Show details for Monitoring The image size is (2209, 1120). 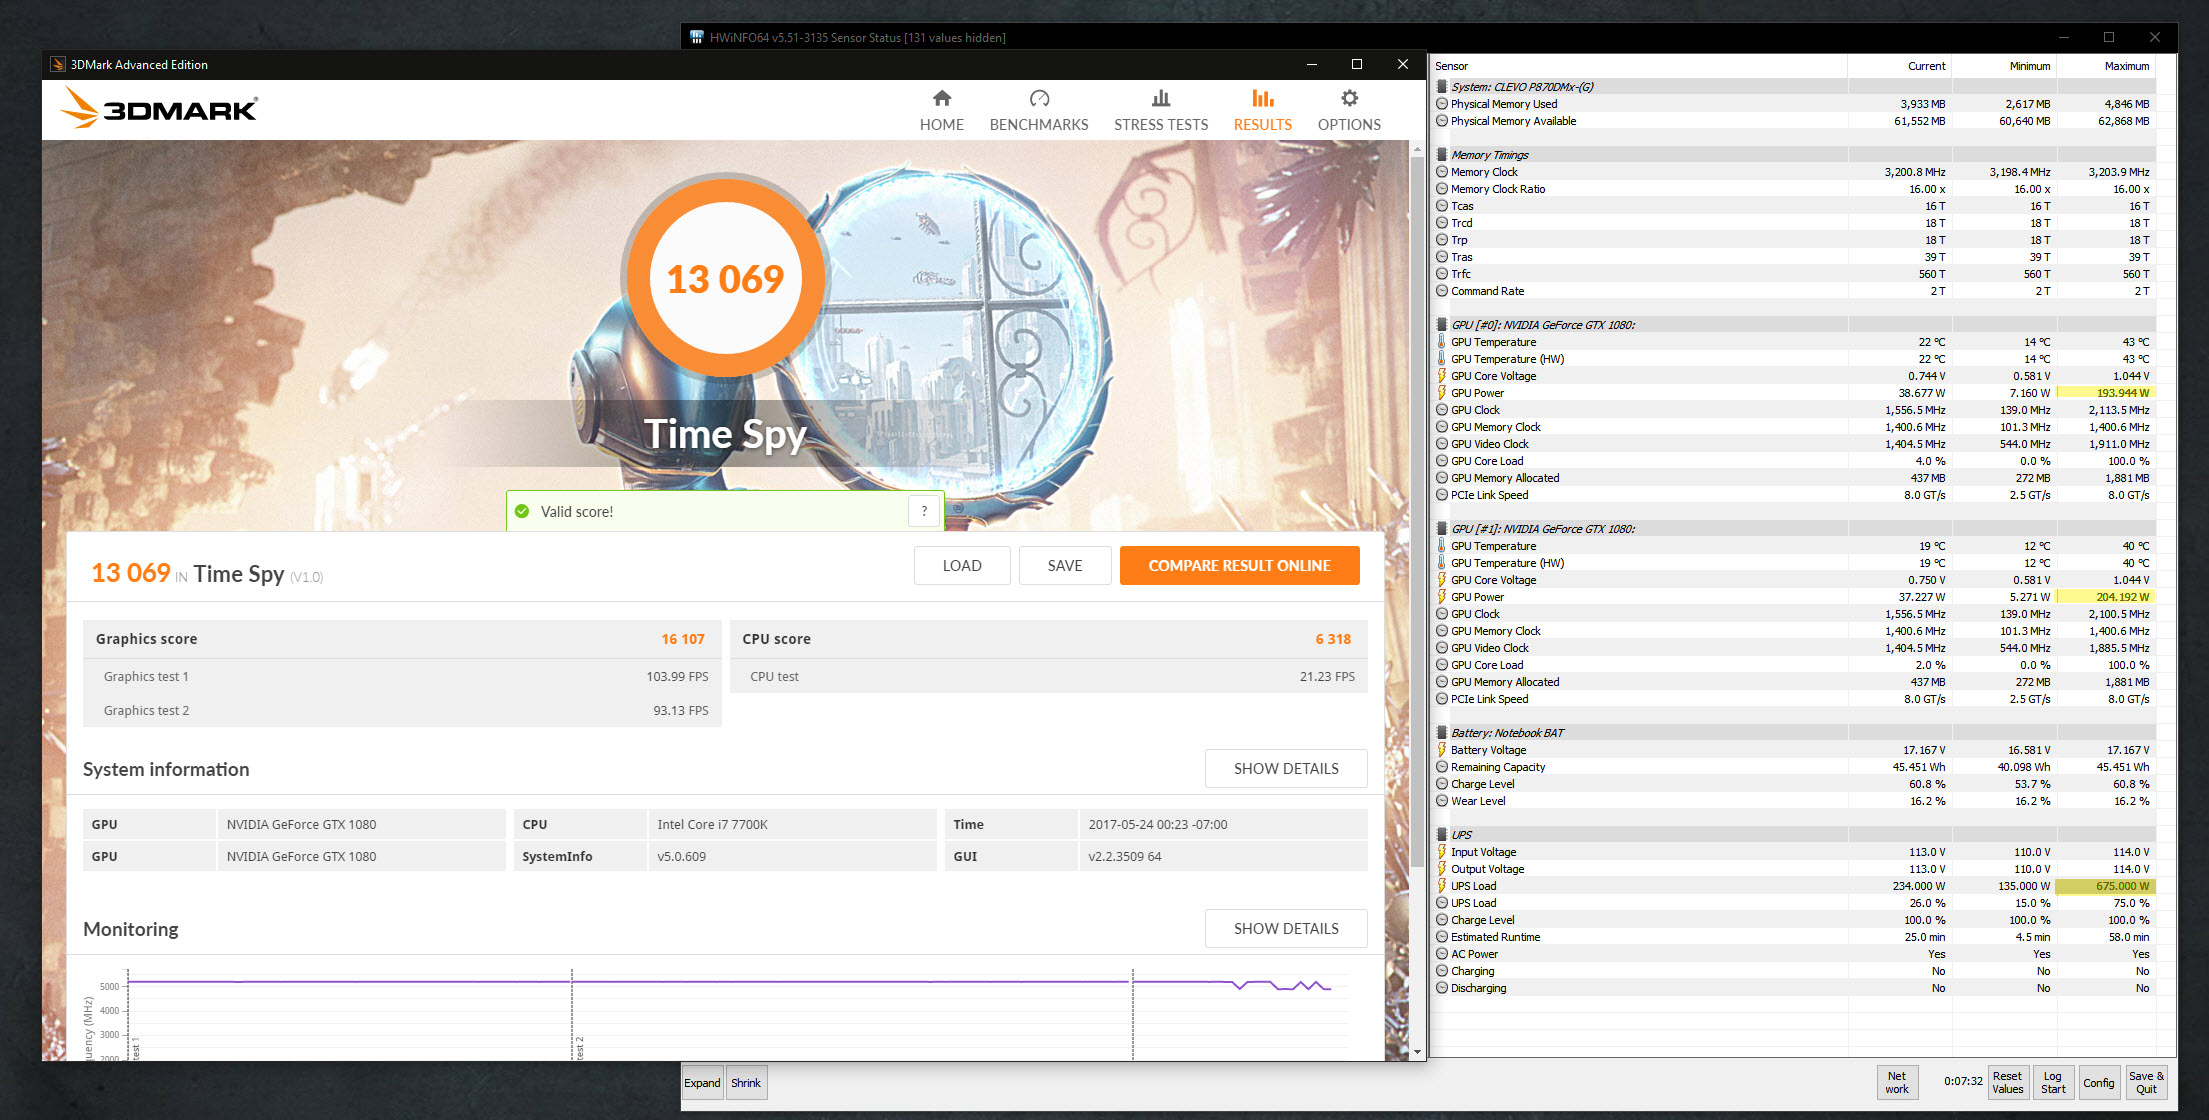[x=1286, y=928]
